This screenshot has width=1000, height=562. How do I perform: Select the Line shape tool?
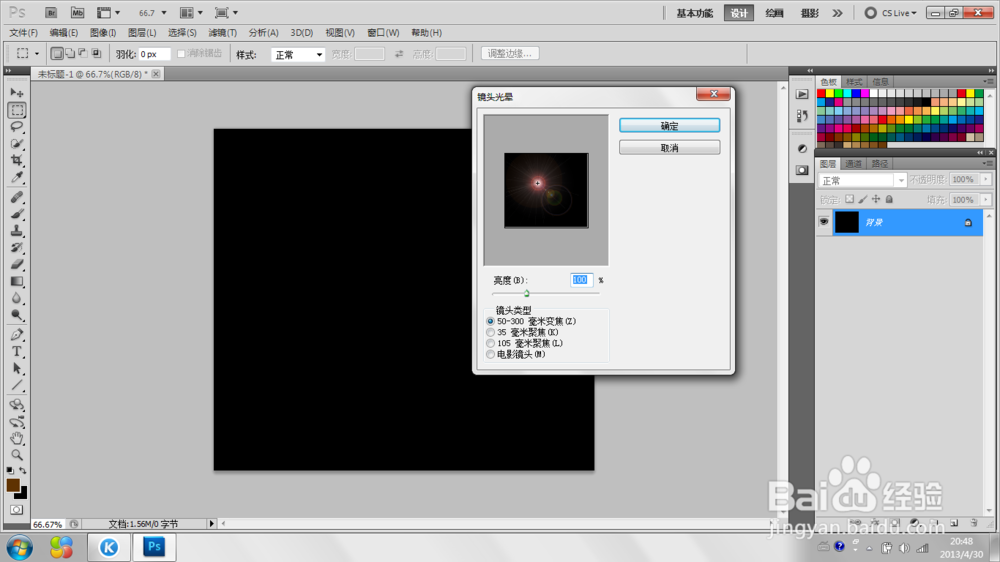[x=17, y=385]
